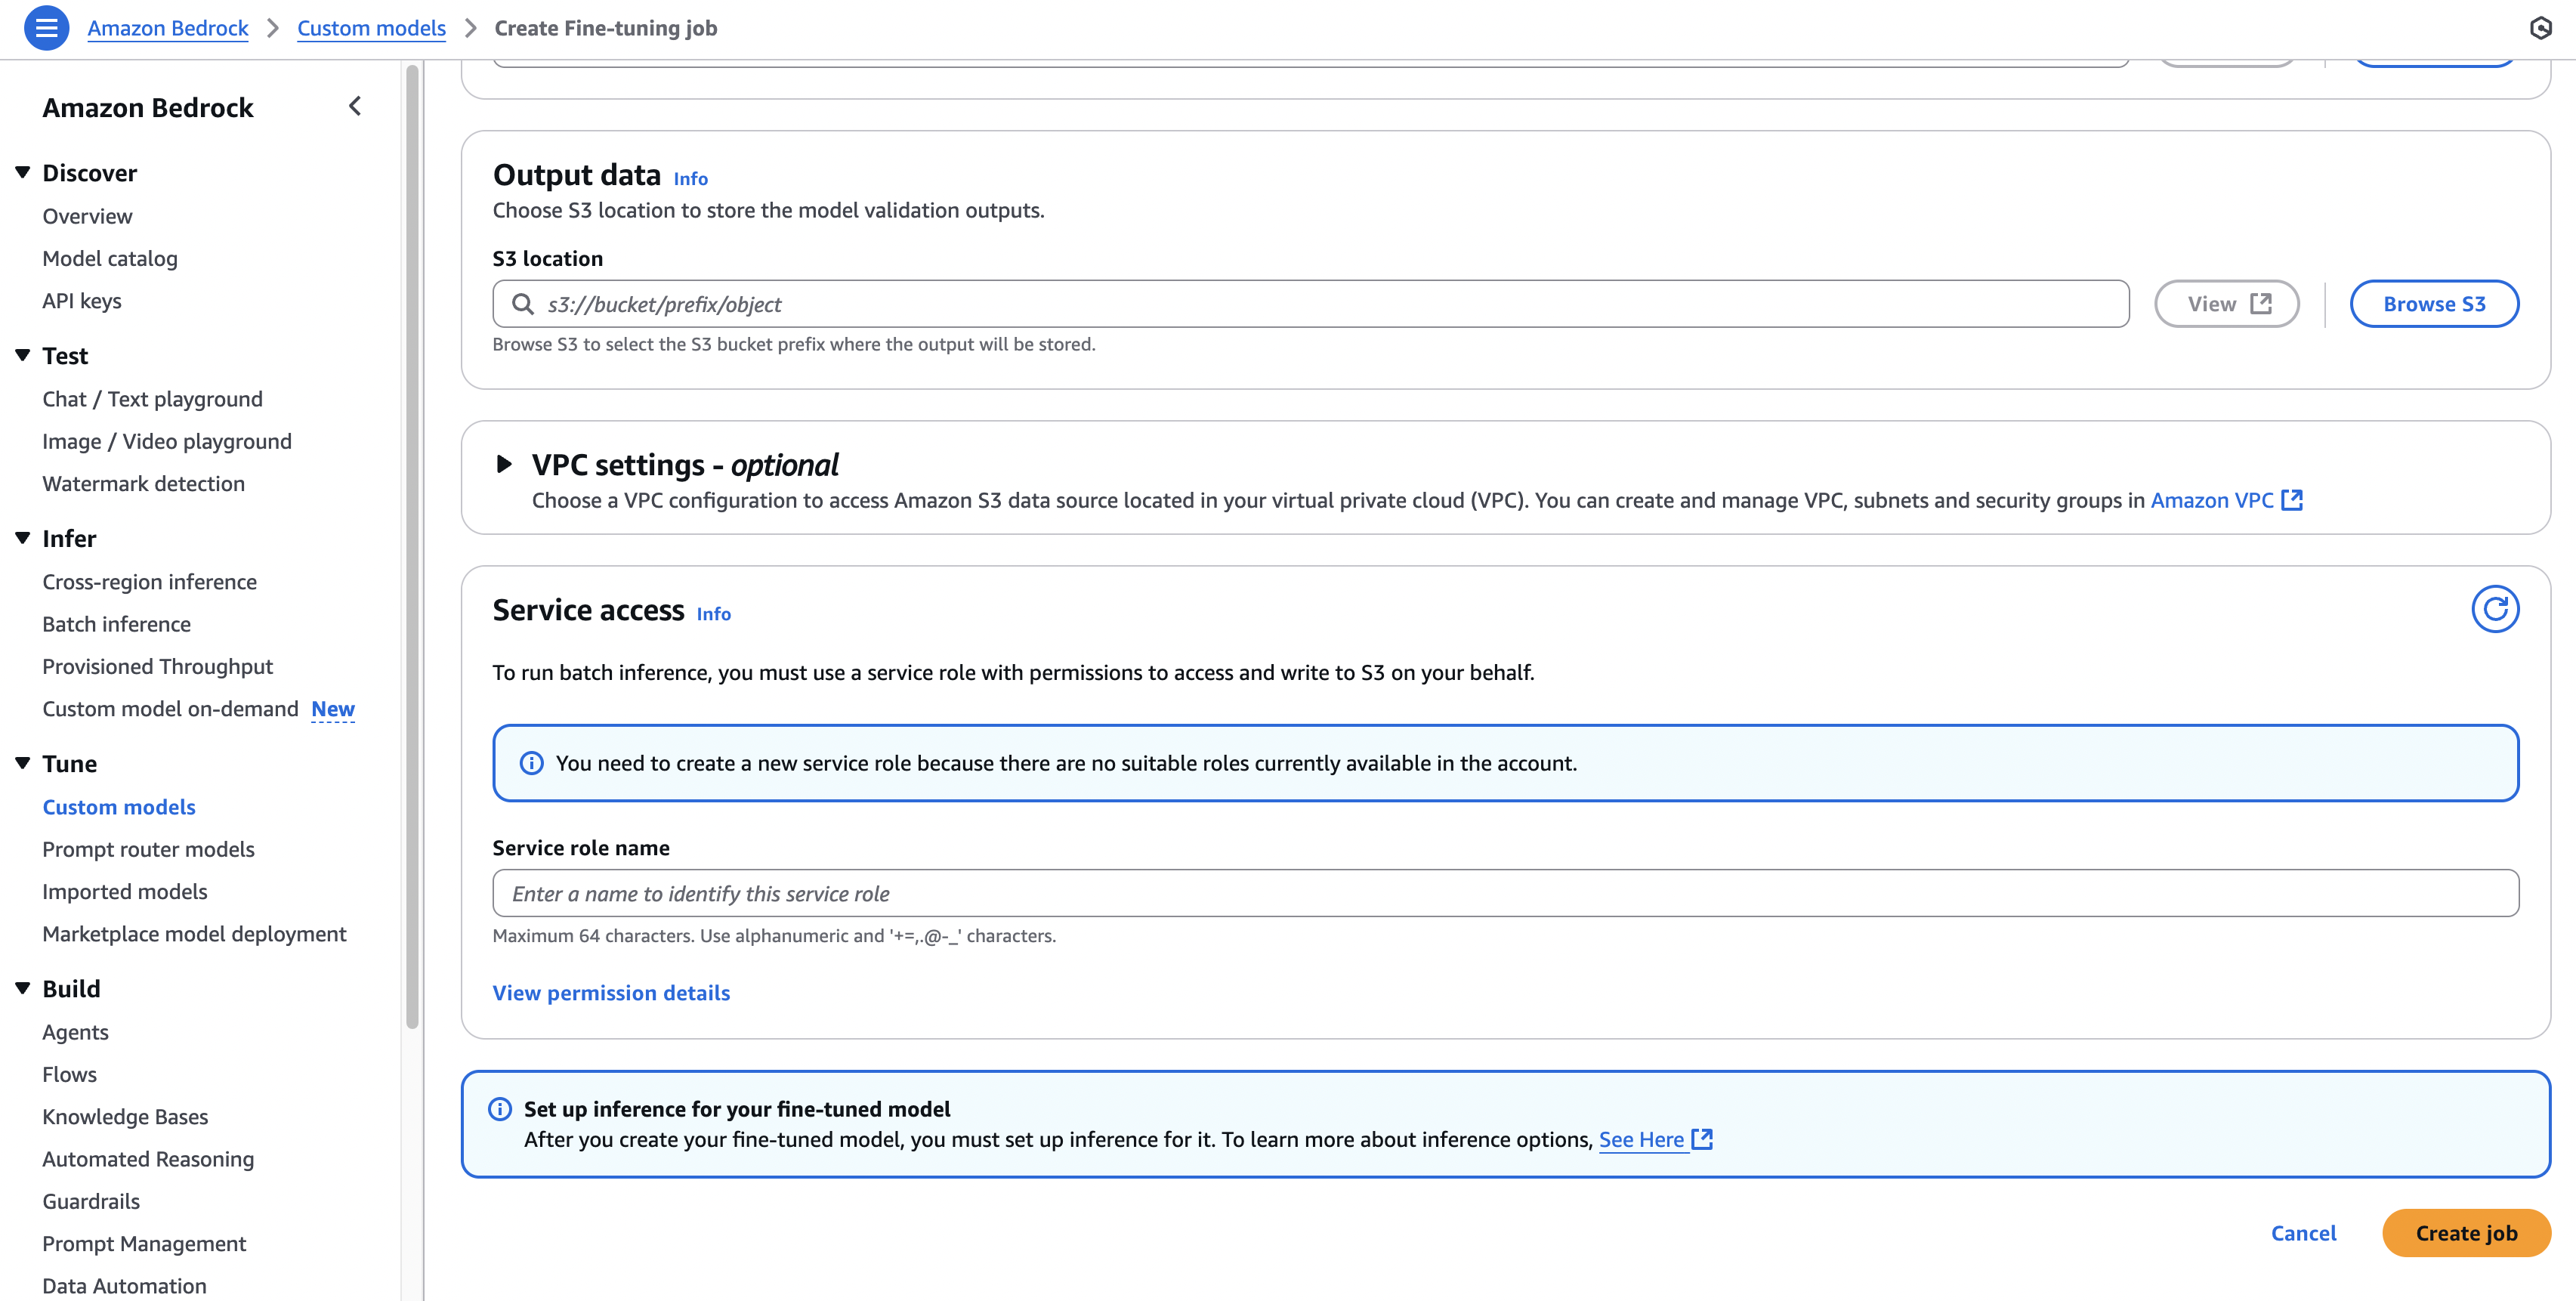Open Overview in sidebar

(87, 216)
